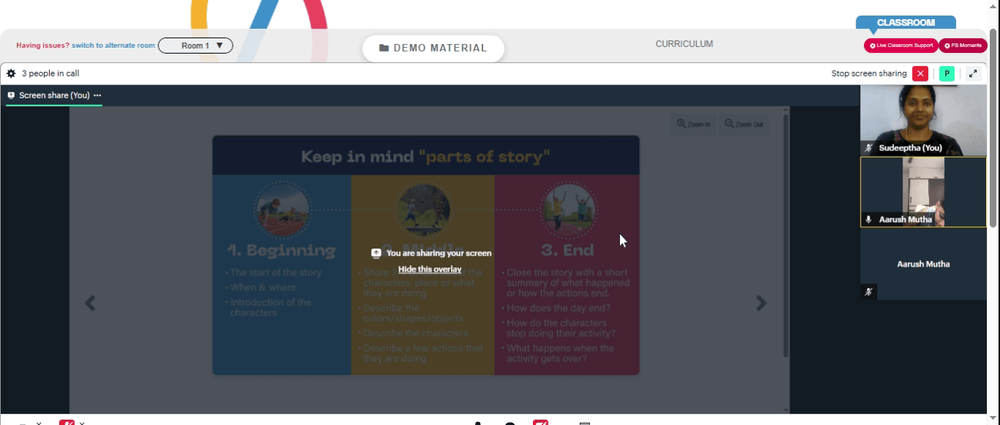Screen dimensions: 1000x425
Task: Click the green P participant avatar
Action: click(x=947, y=73)
